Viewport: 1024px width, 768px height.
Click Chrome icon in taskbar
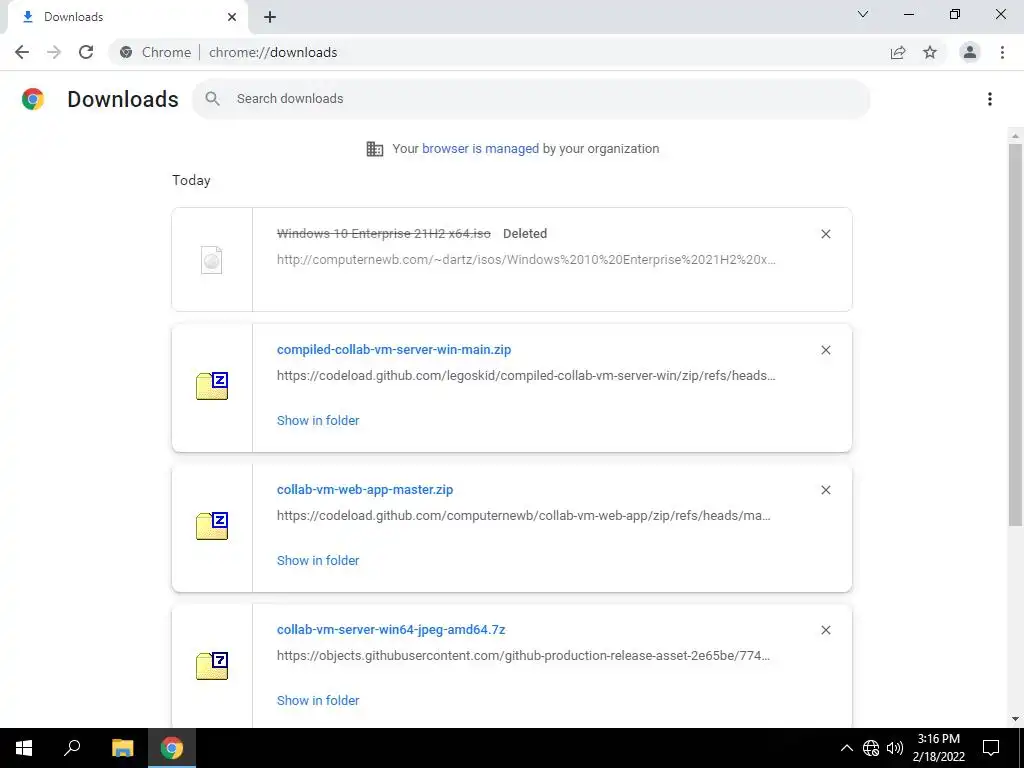(x=172, y=748)
